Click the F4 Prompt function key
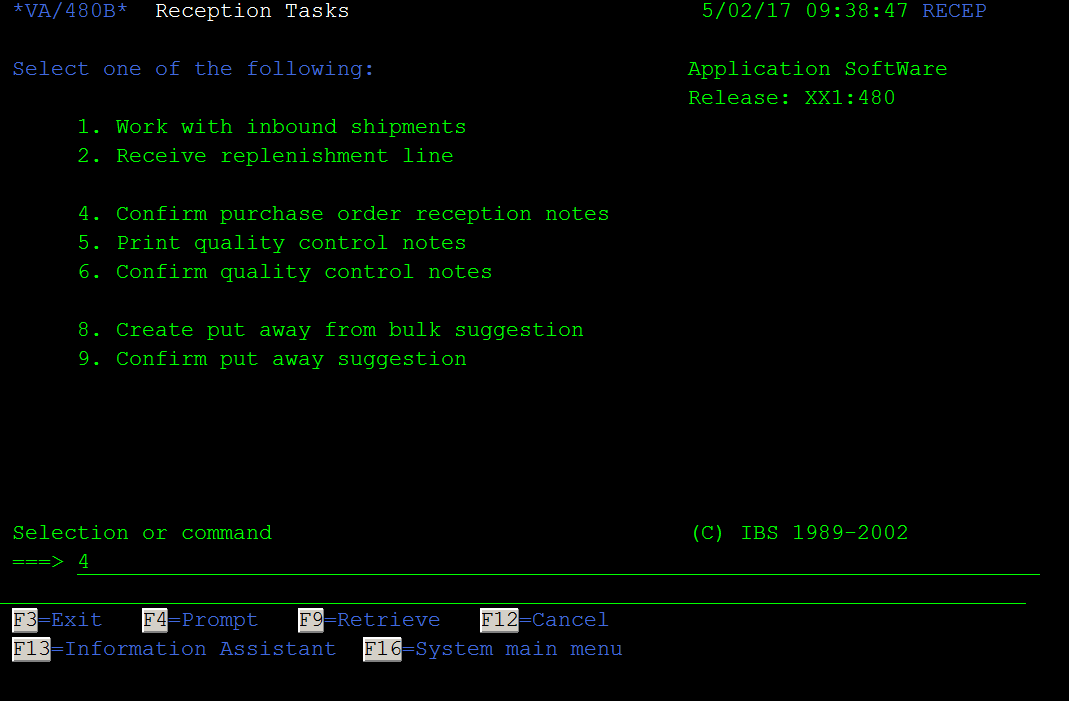The width and height of the screenshot is (1069, 701). click(200, 620)
